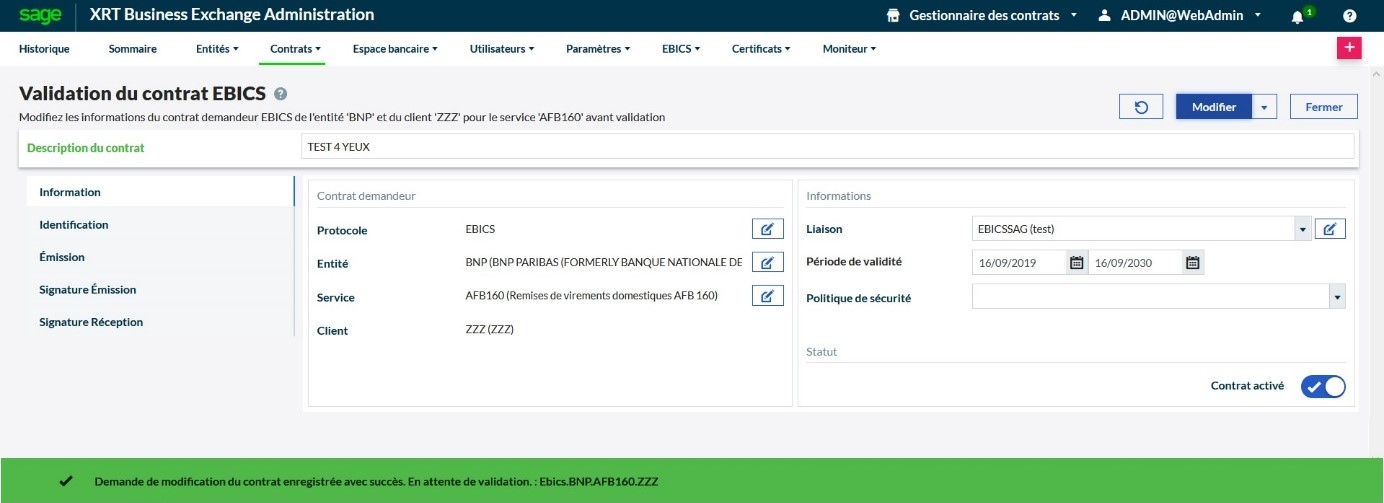Open the help question mark in header
The height and width of the screenshot is (503, 1384).
pyautogui.click(x=1350, y=16)
